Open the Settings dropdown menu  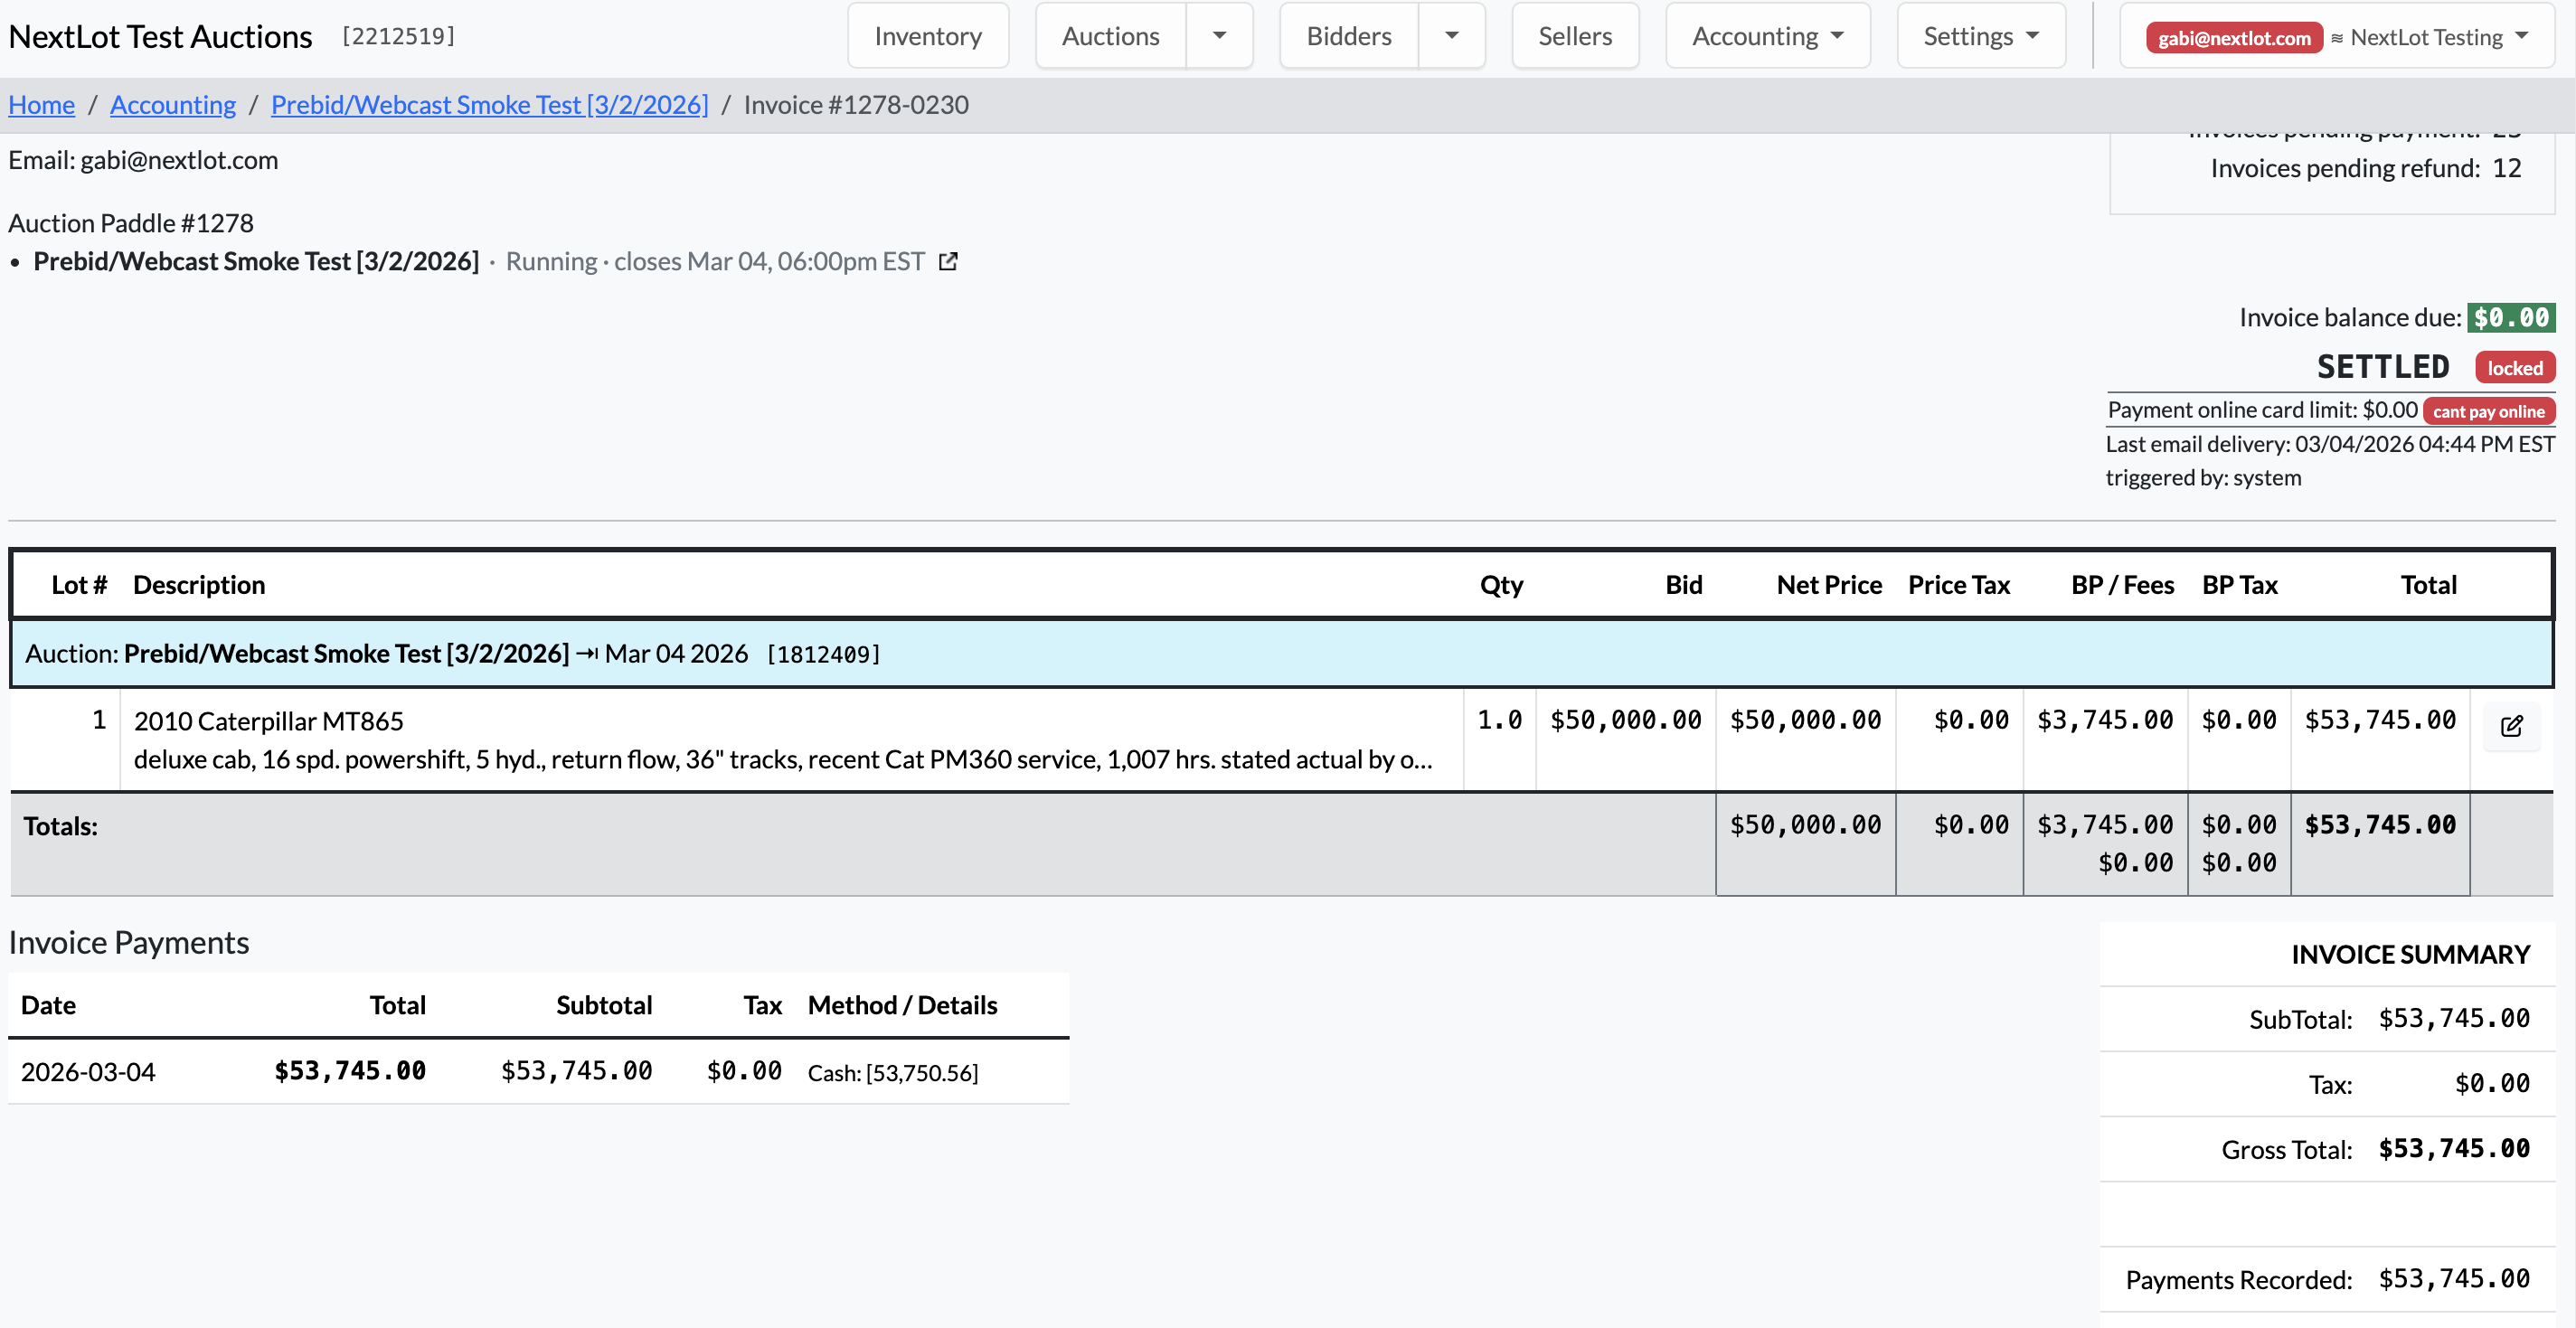(x=1980, y=36)
